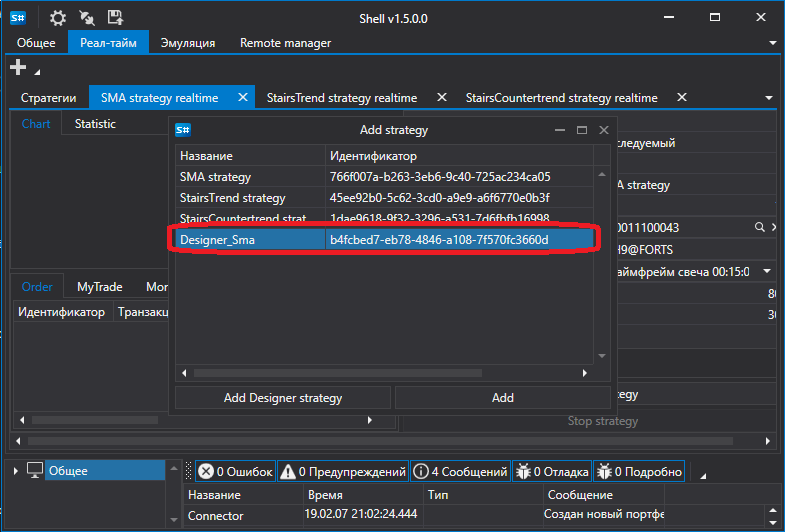
Task: Open the MyTrade tab
Action: coord(100,287)
